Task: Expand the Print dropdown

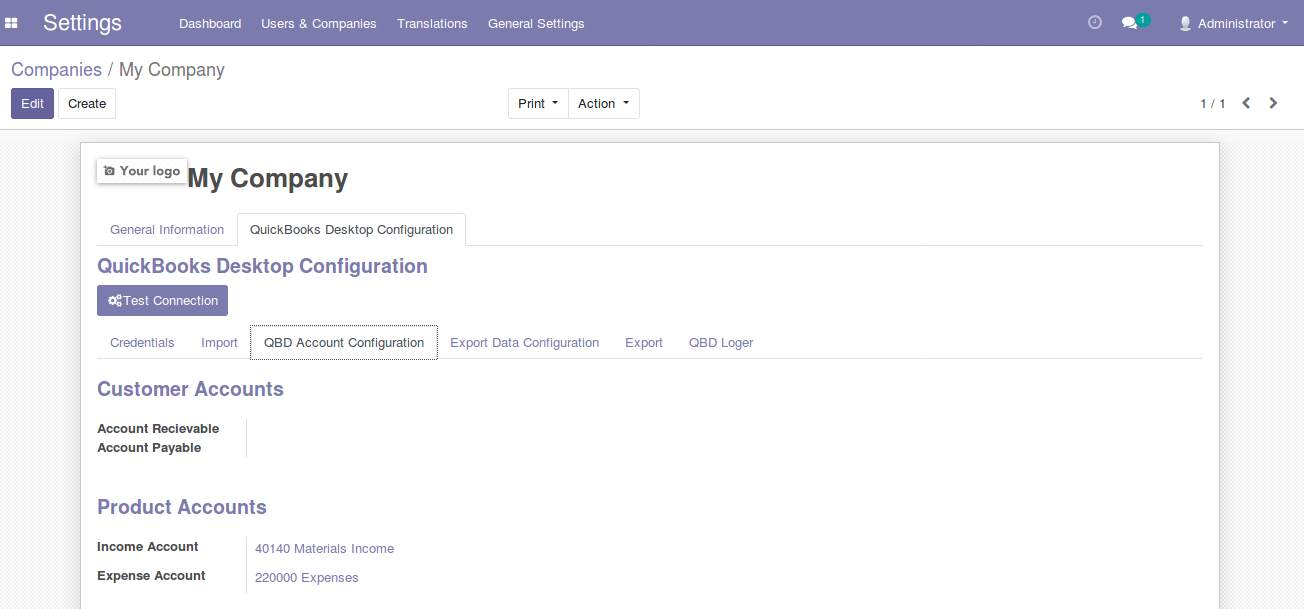Action: [x=538, y=104]
